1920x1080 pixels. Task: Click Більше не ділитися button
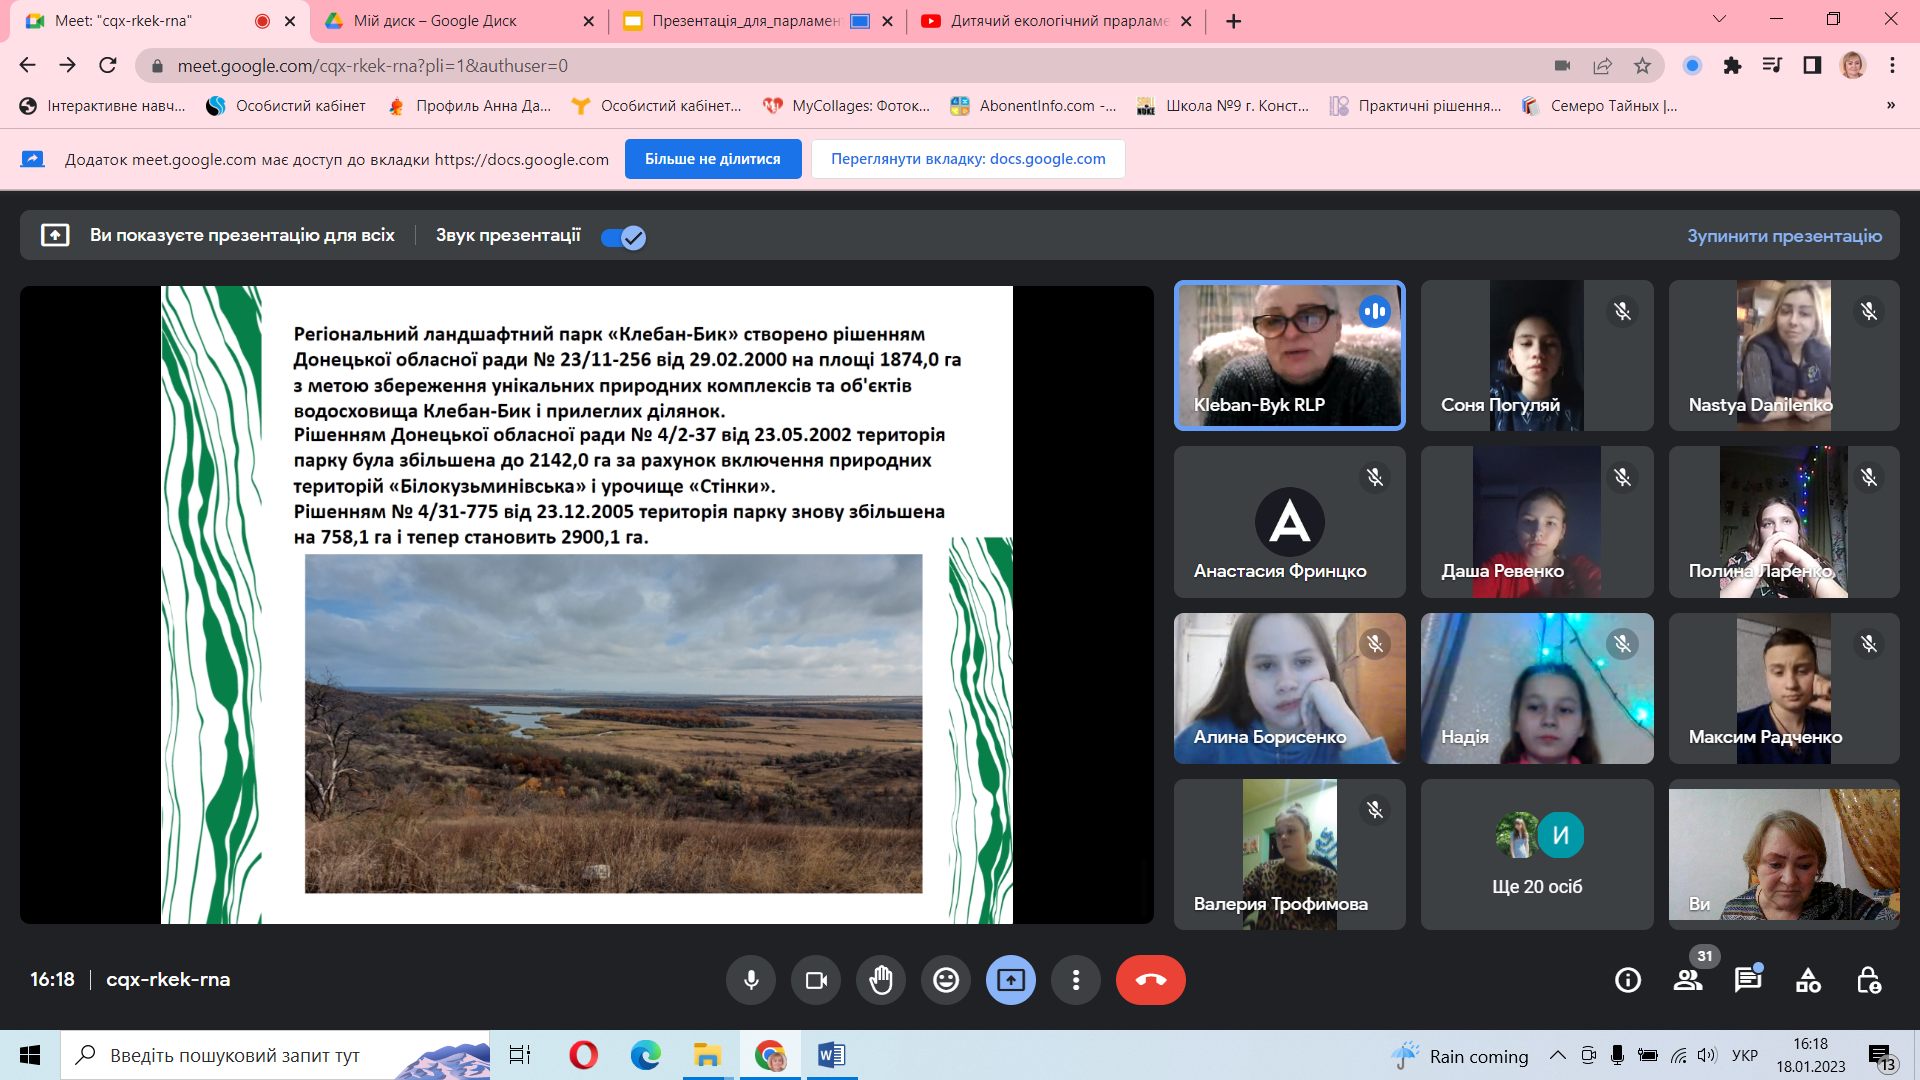[713, 159]
